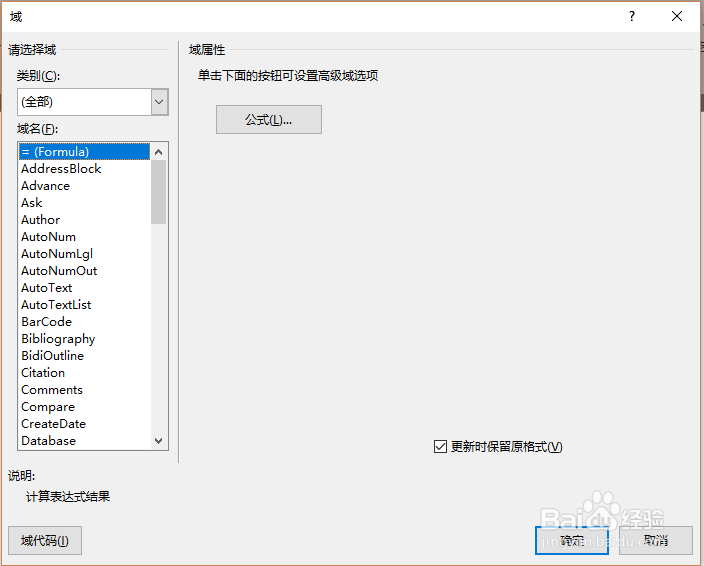Select Citation in the field list

coord(84,373)
